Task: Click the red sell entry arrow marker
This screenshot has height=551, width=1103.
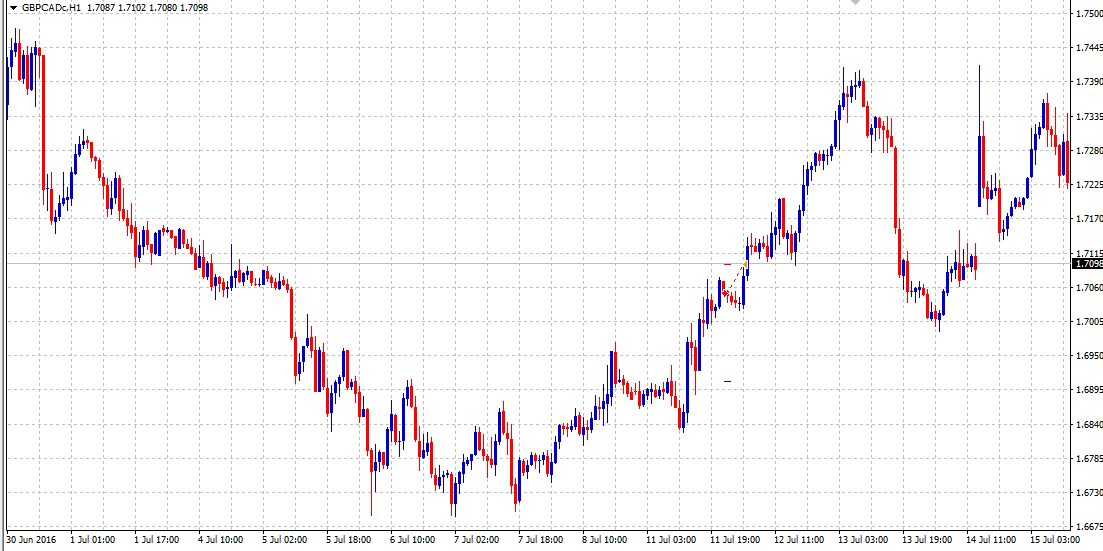Action: click(x=725, y=293)
